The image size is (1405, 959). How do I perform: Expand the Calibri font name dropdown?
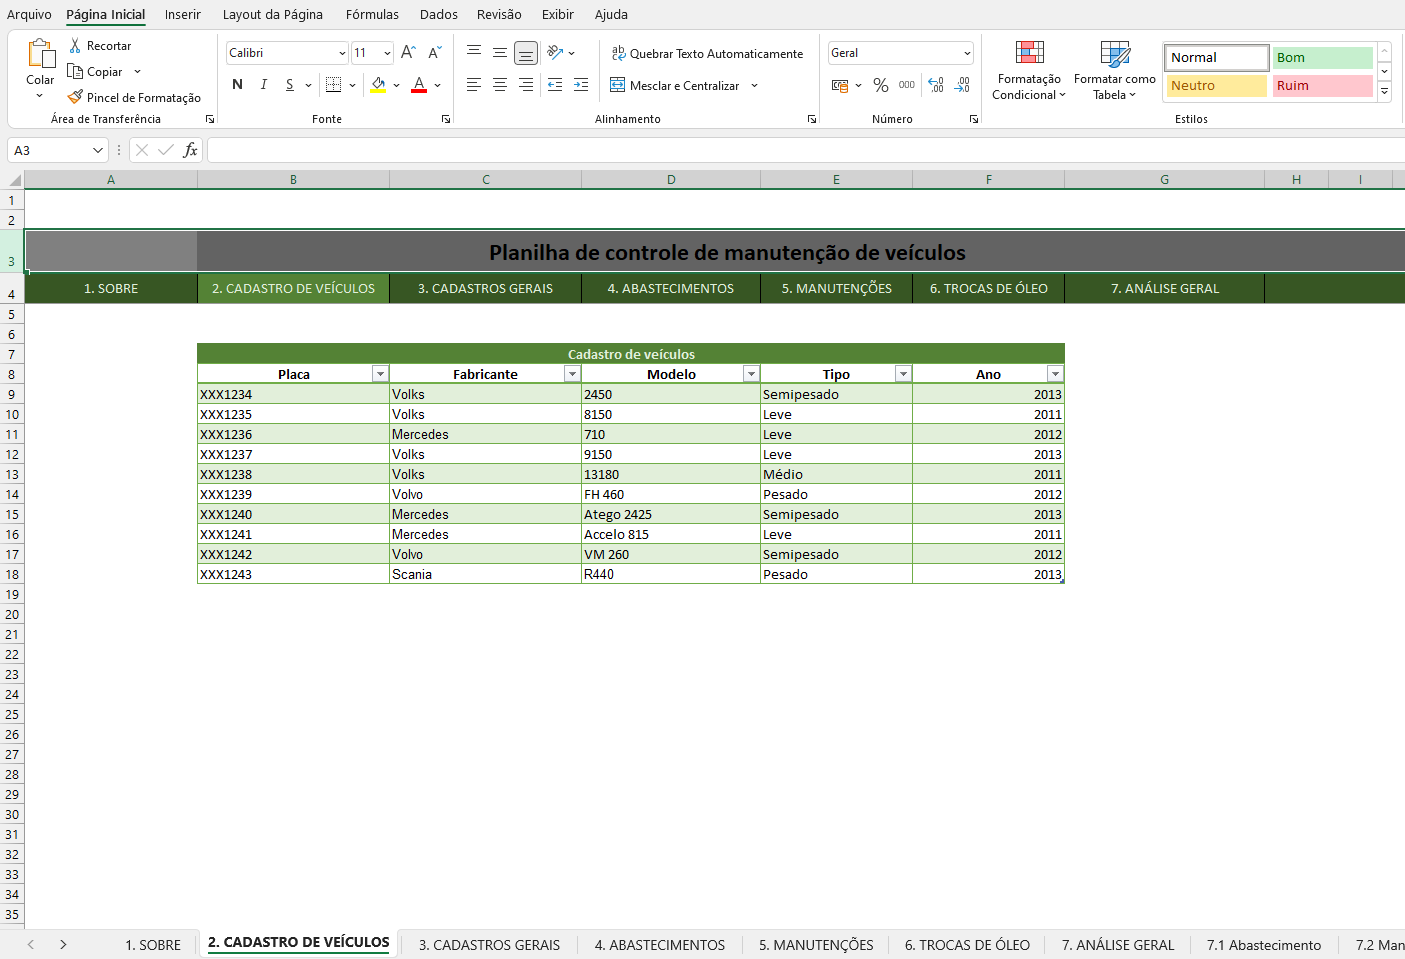tap(342, 53)
